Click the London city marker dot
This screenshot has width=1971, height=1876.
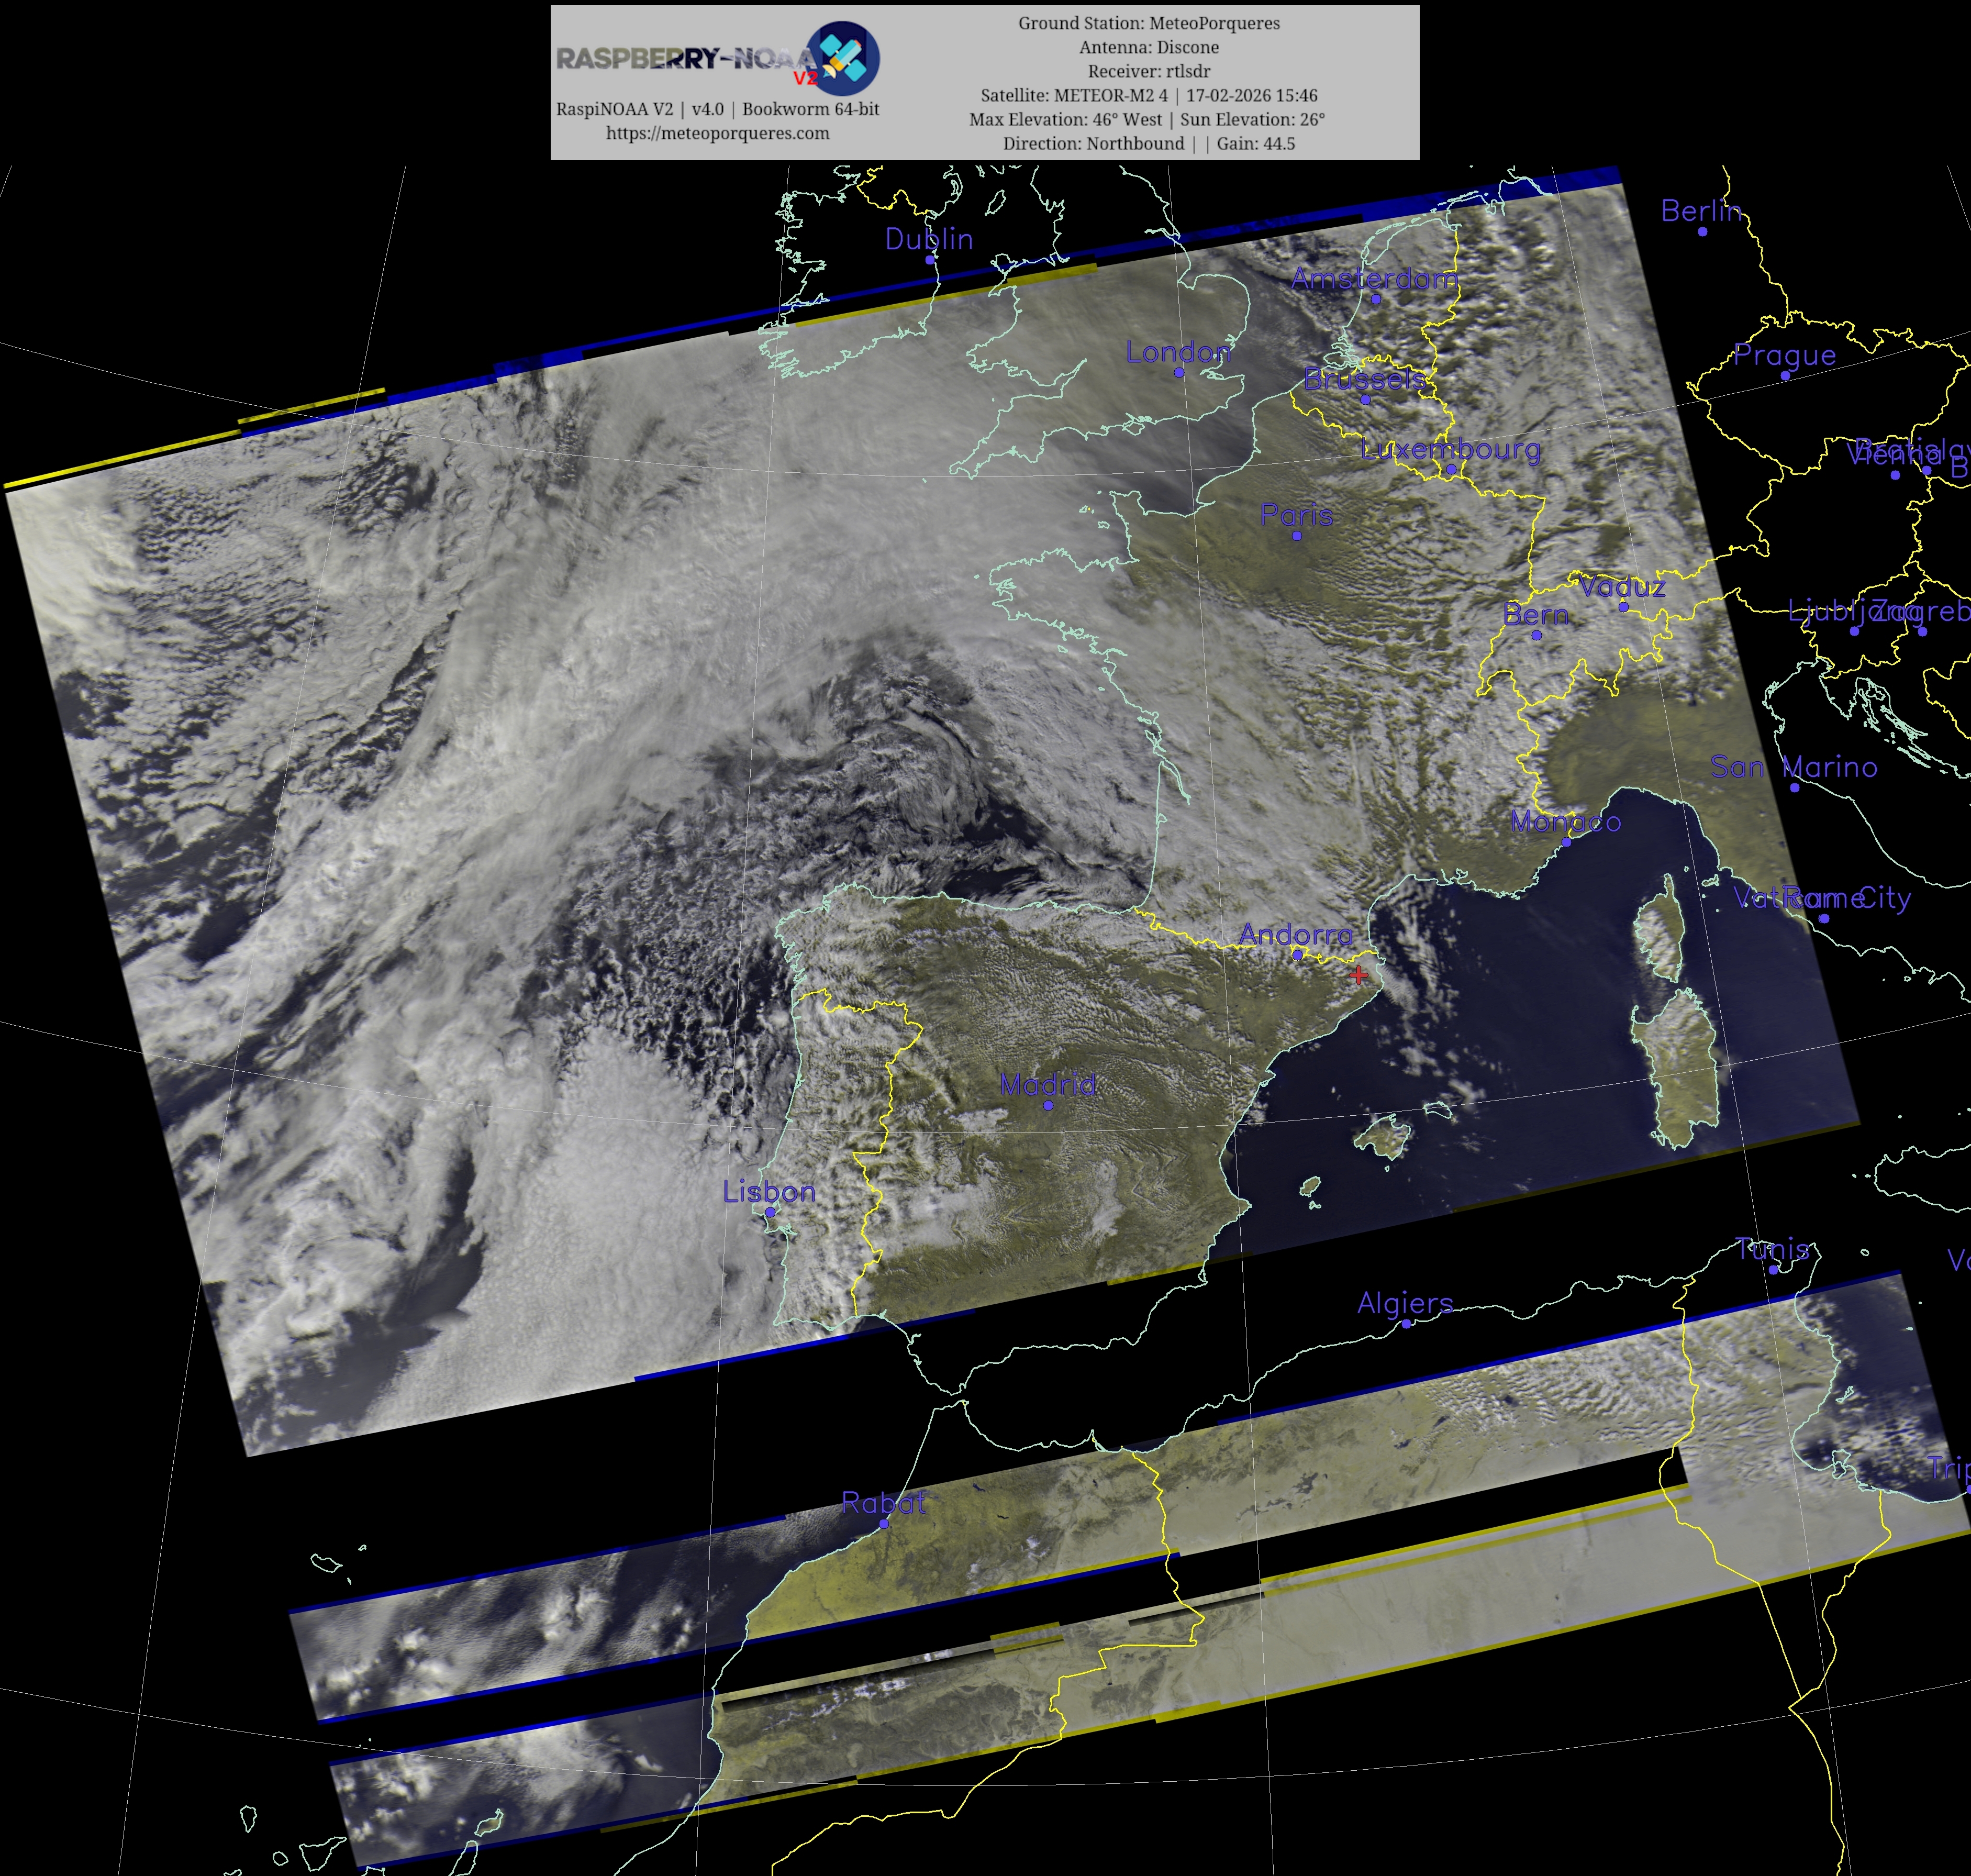(x=1179, y=372)
